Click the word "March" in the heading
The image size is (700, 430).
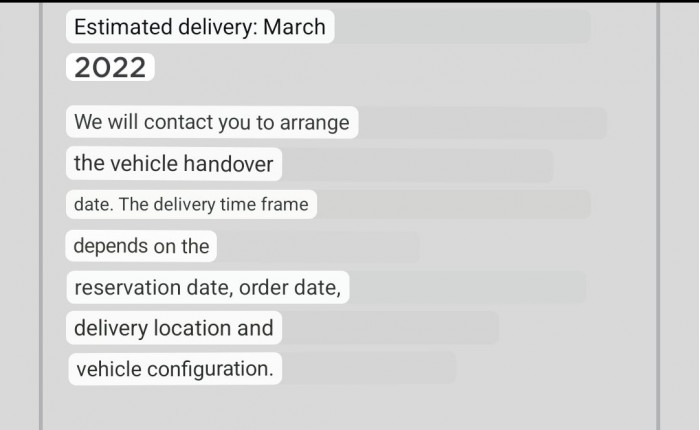tap(294, 26)
